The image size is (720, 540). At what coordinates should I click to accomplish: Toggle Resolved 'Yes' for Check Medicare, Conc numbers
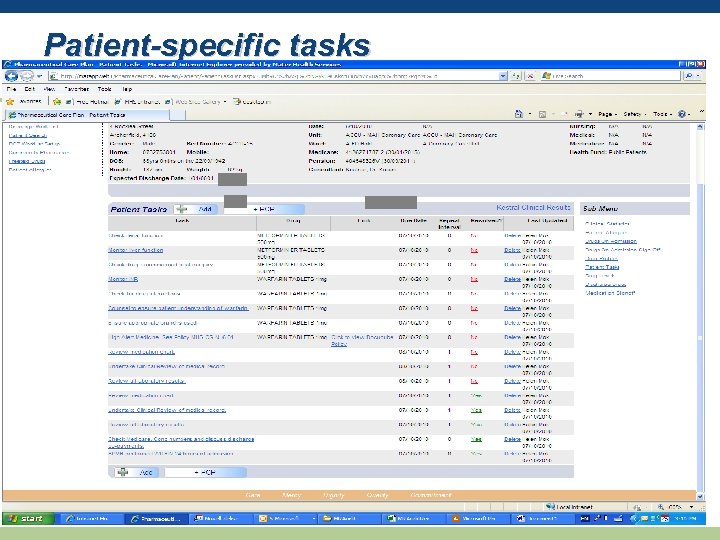coord(476,439)
